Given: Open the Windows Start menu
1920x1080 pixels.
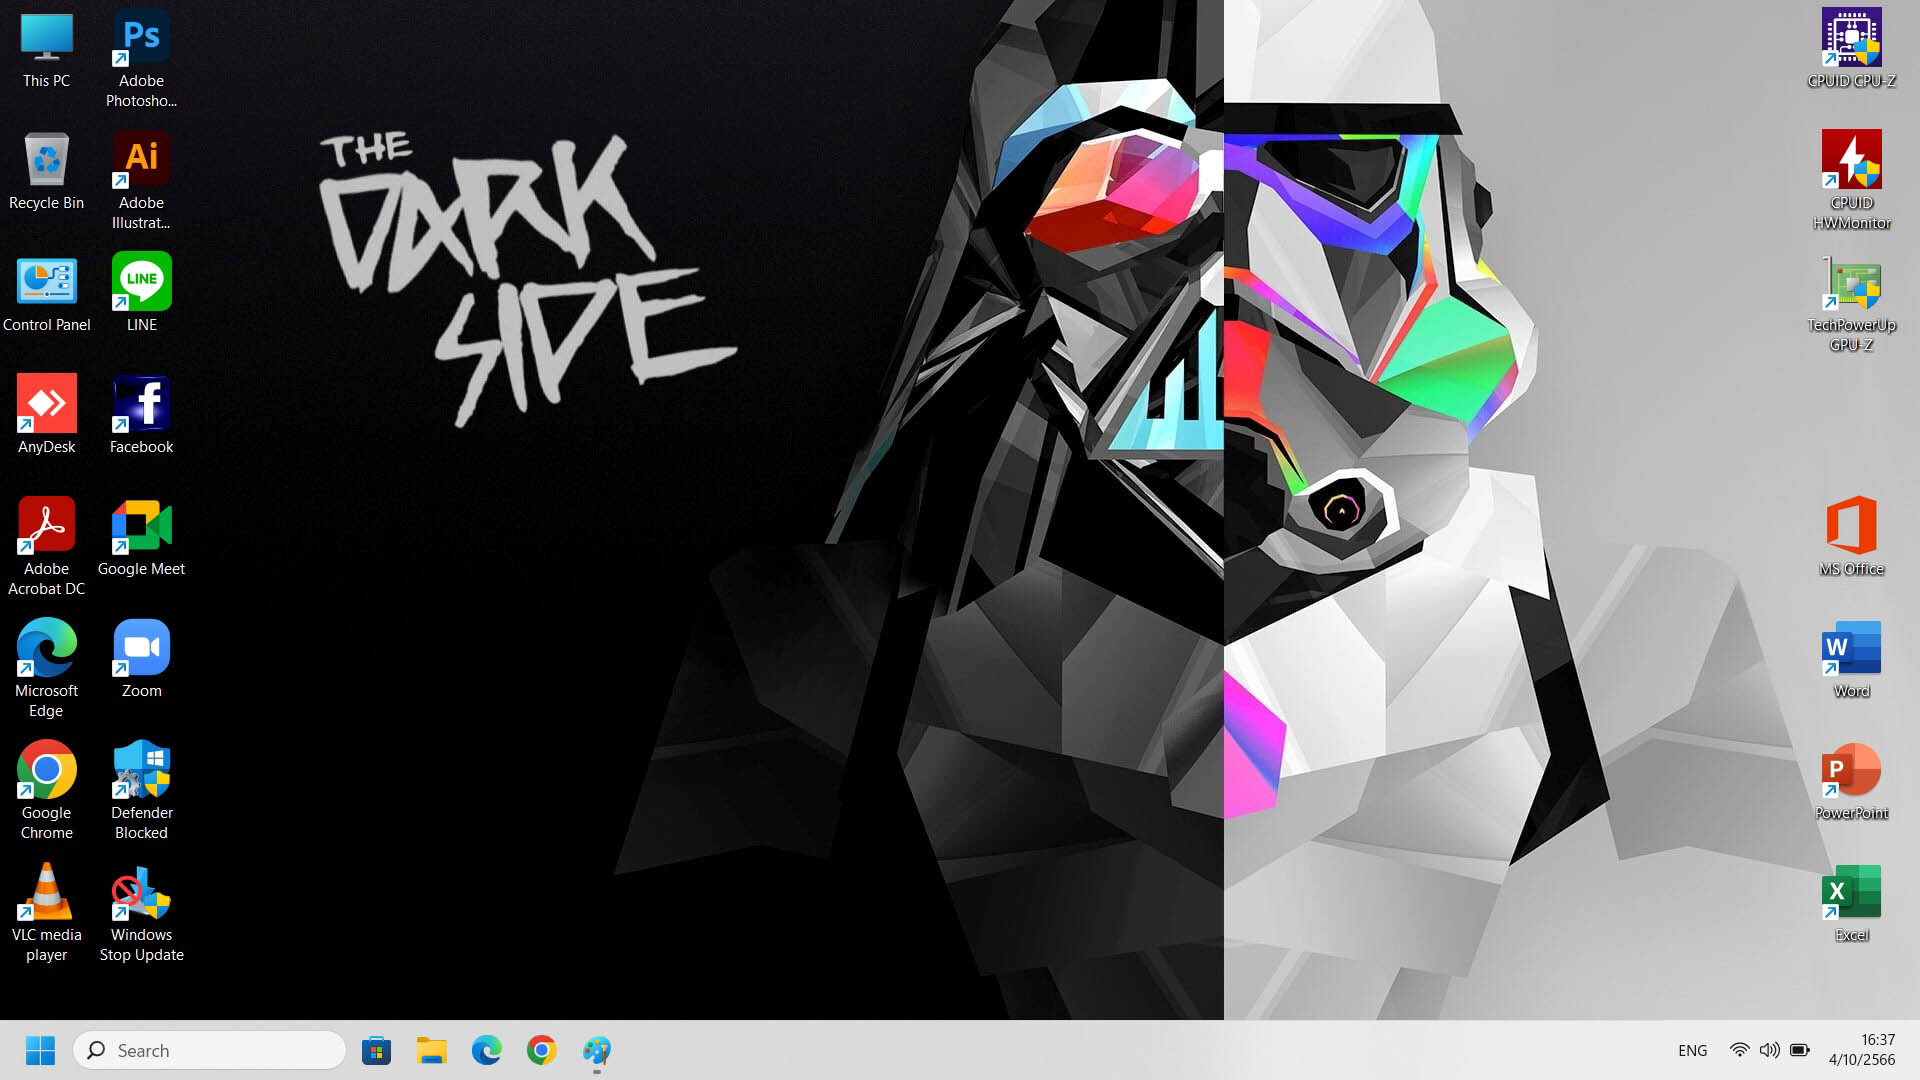Looking at the screenshot, I should (x=40, y=1050).
